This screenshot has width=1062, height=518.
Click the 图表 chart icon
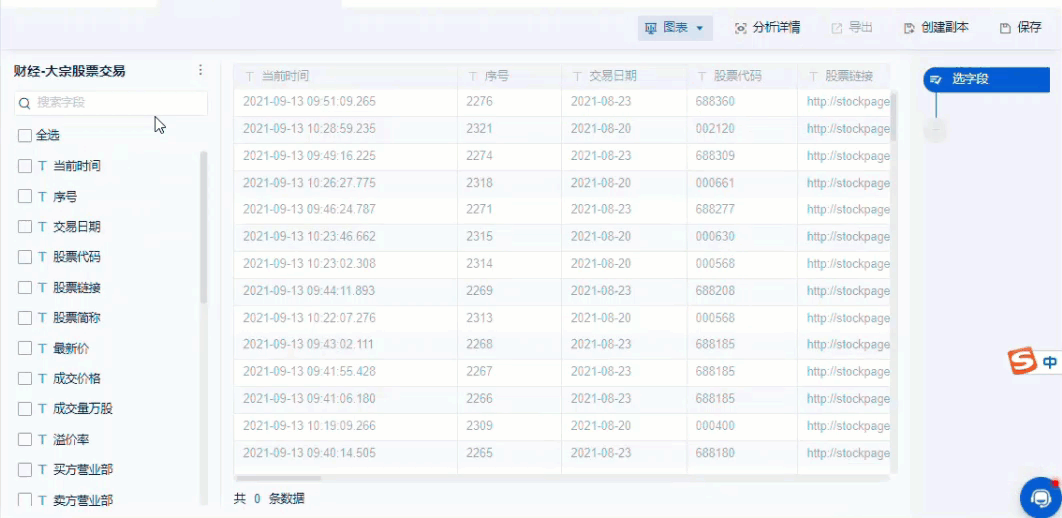point(651,28)
